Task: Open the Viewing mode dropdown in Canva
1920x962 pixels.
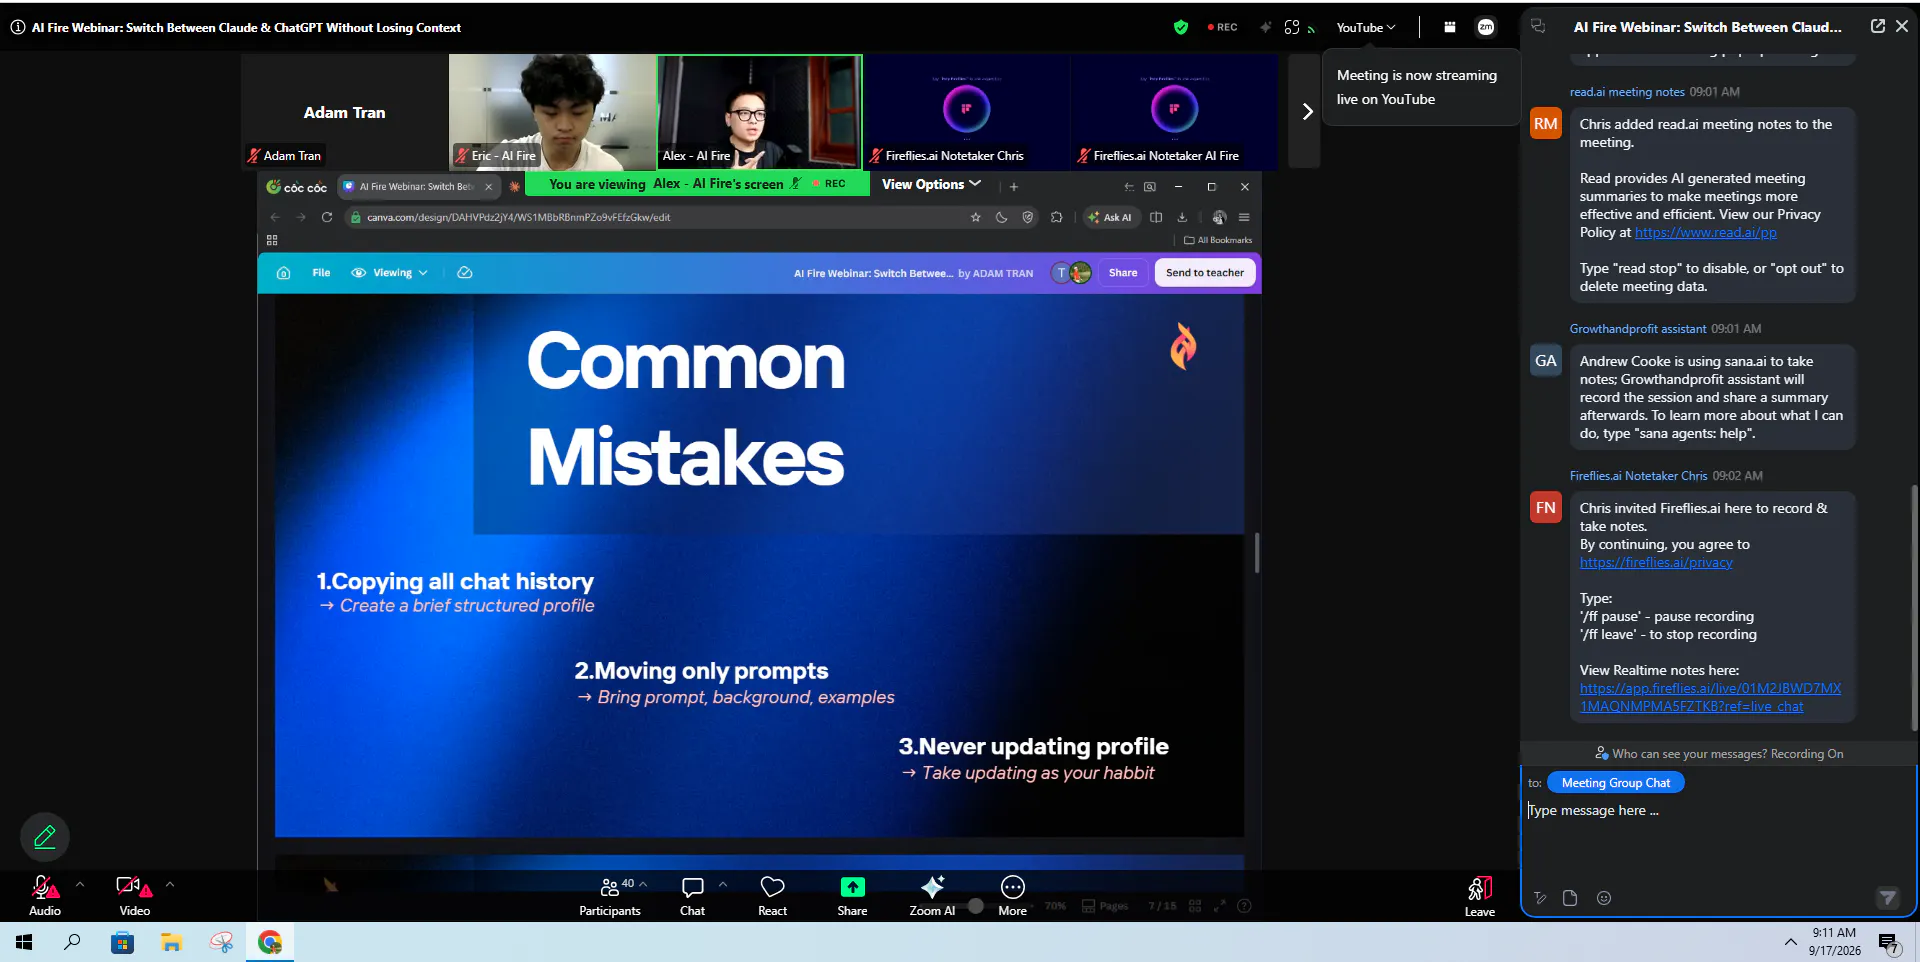Action: pyautogui.click(x=390, y=273)
